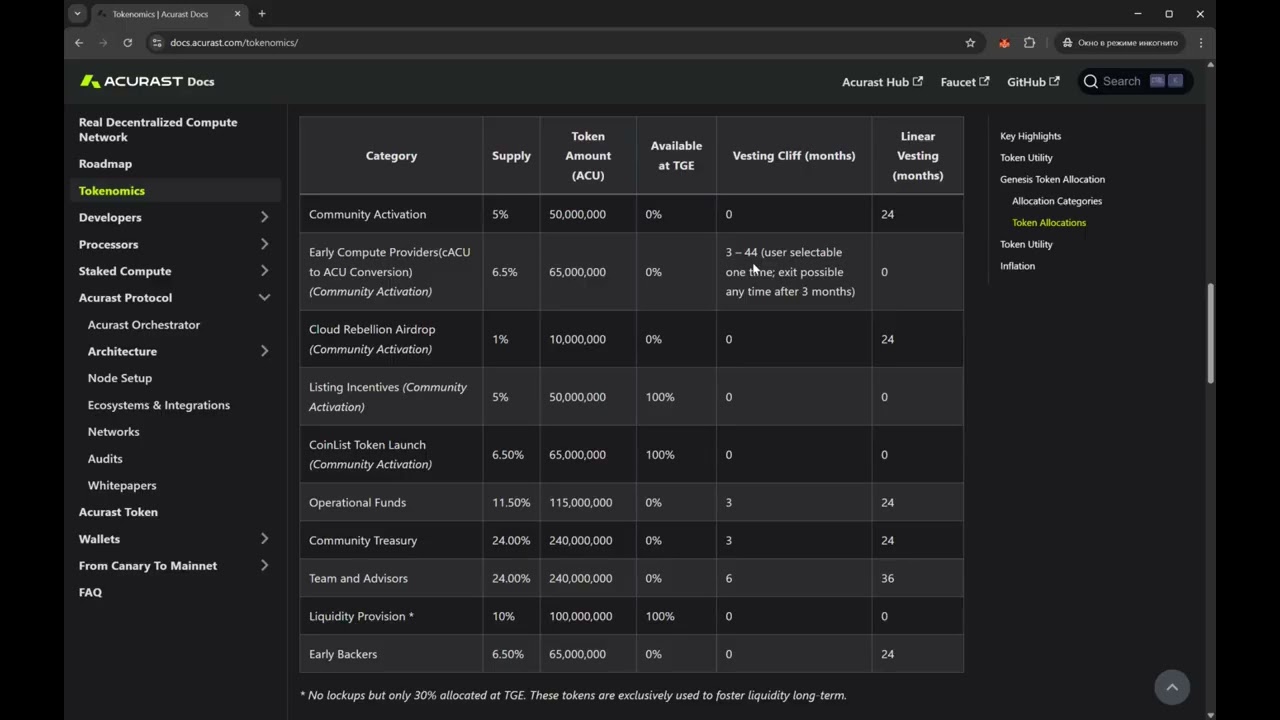Expand the Developers sidebar section
The image size is (1280, 720).
pyautogui.click(x=264, y=217)
